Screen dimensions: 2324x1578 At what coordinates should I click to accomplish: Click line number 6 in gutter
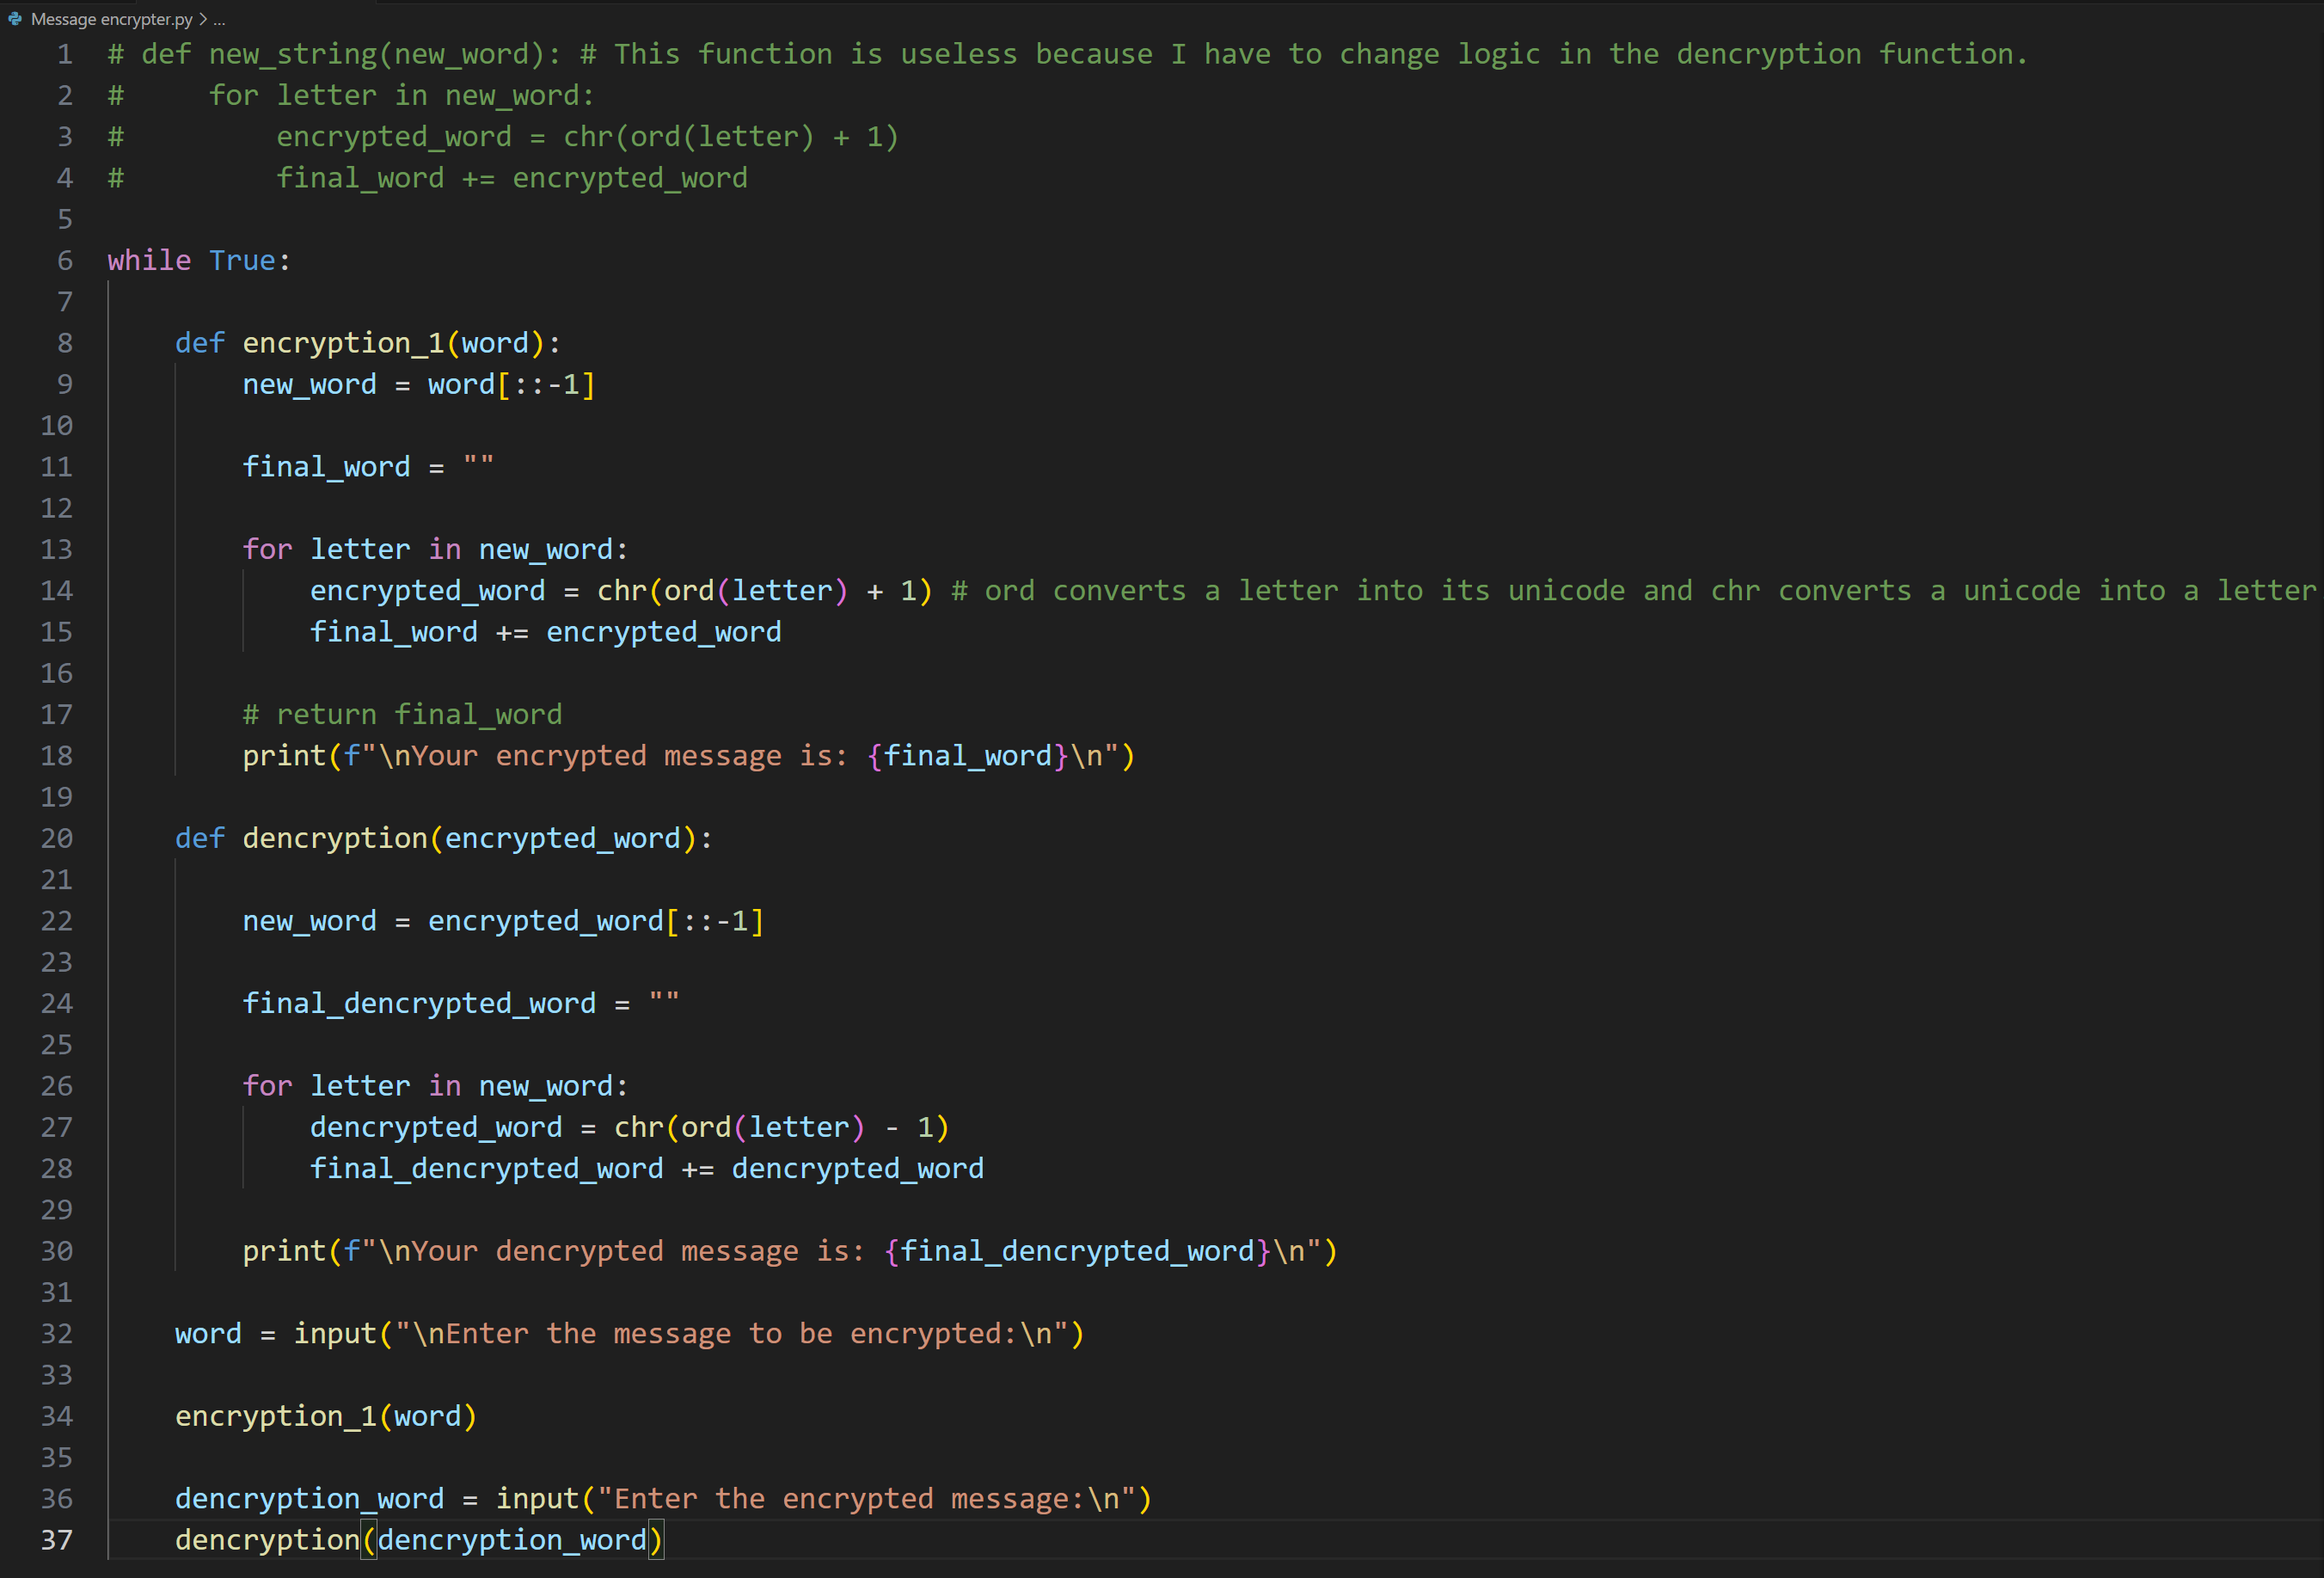click(65, 261)
